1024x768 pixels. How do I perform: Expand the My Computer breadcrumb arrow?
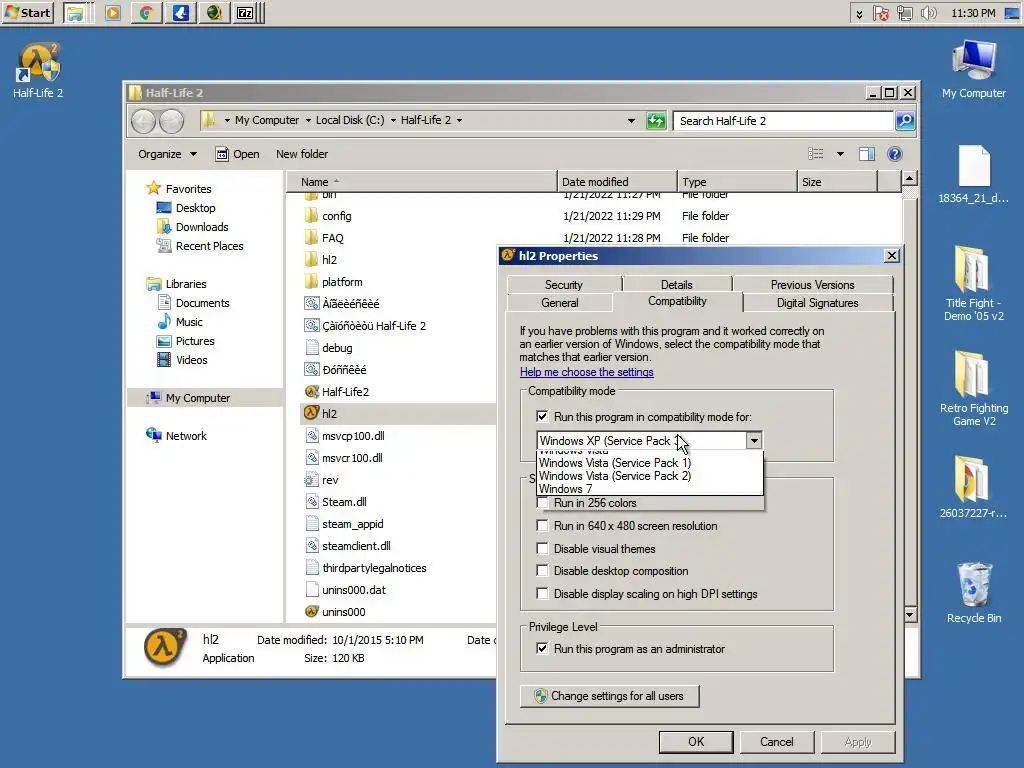307,120
